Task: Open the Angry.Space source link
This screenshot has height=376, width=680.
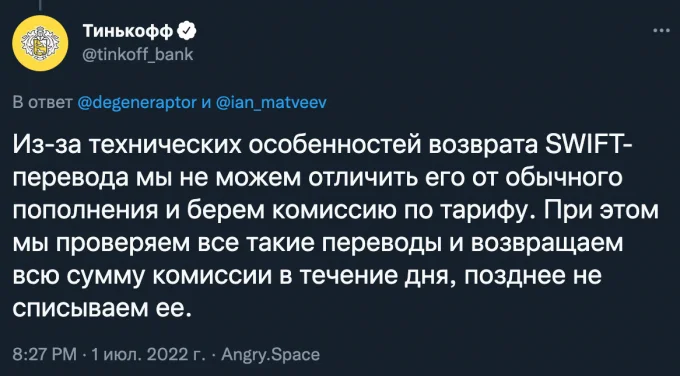Action: coord(271,355)
